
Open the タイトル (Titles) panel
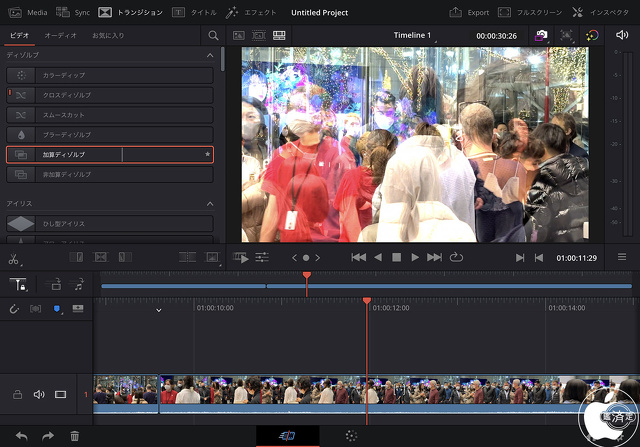(191, 13)
